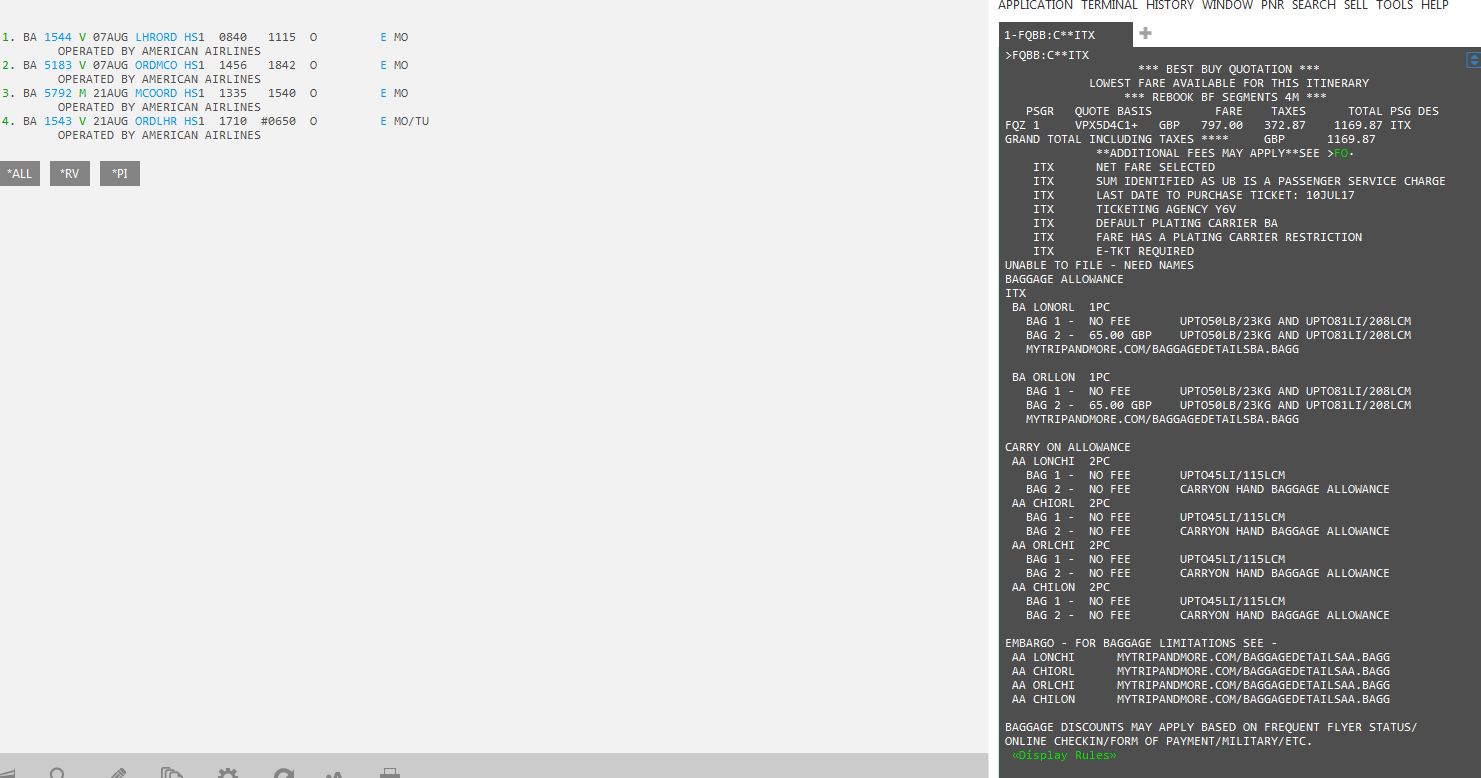Viewport: 1481px width, 778px height.
Task: Click the MCOORD city pair link
Action: [156, 93]
